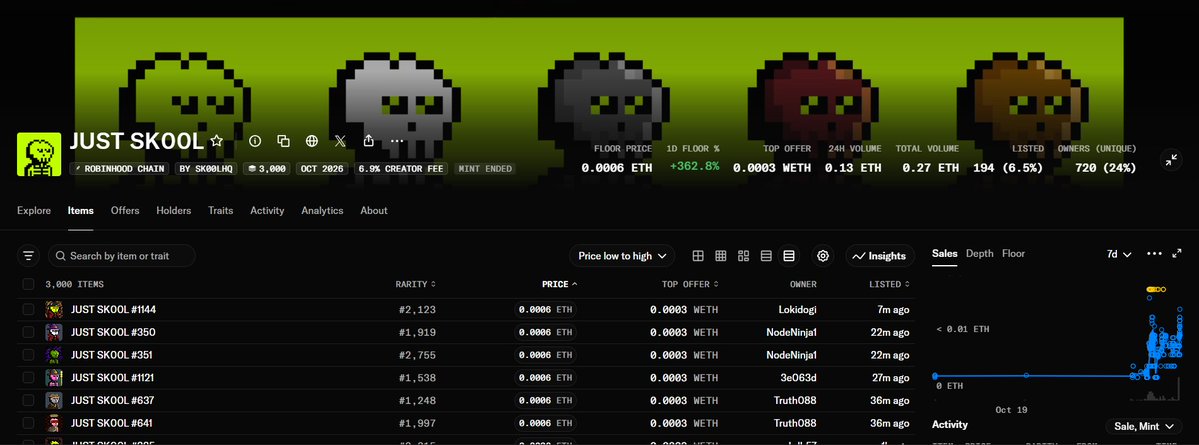Image resolution: width=1199 pixels, height=445 pixels.
Task: Go to the Explore tab
Action: click(34, 210)
